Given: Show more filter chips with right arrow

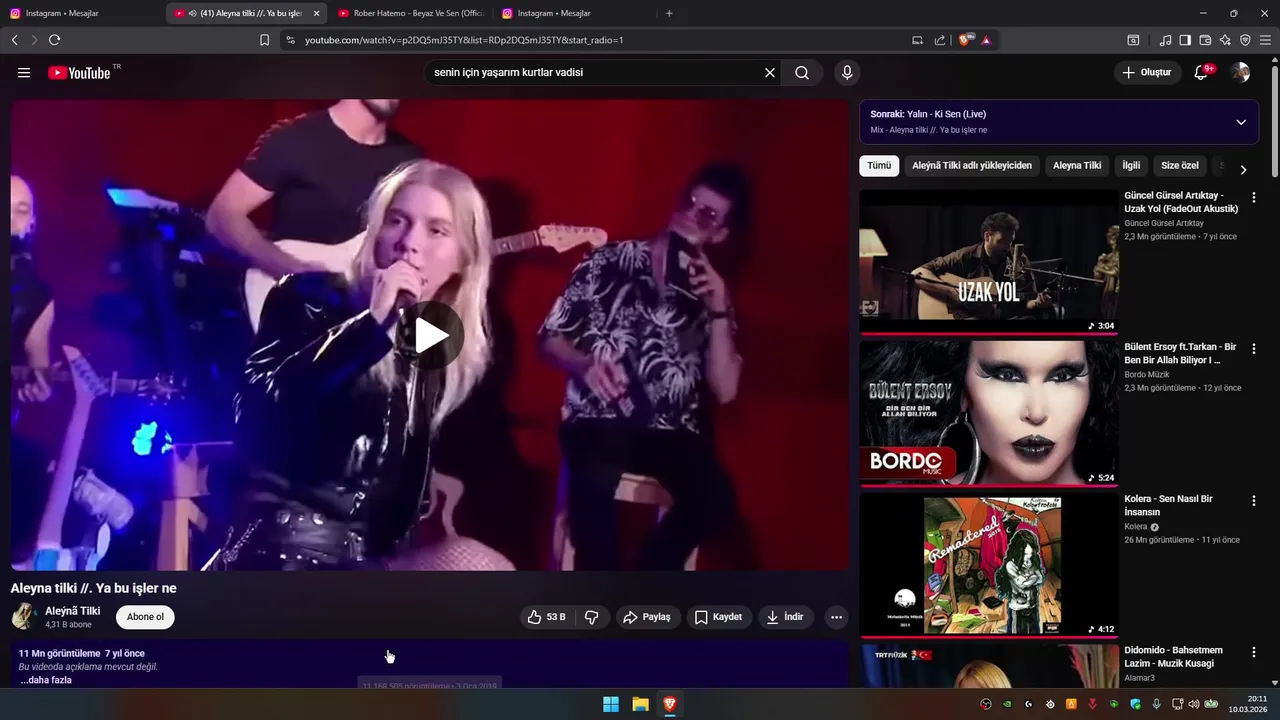Looking at the screenshot, I should pos(1243,170).
